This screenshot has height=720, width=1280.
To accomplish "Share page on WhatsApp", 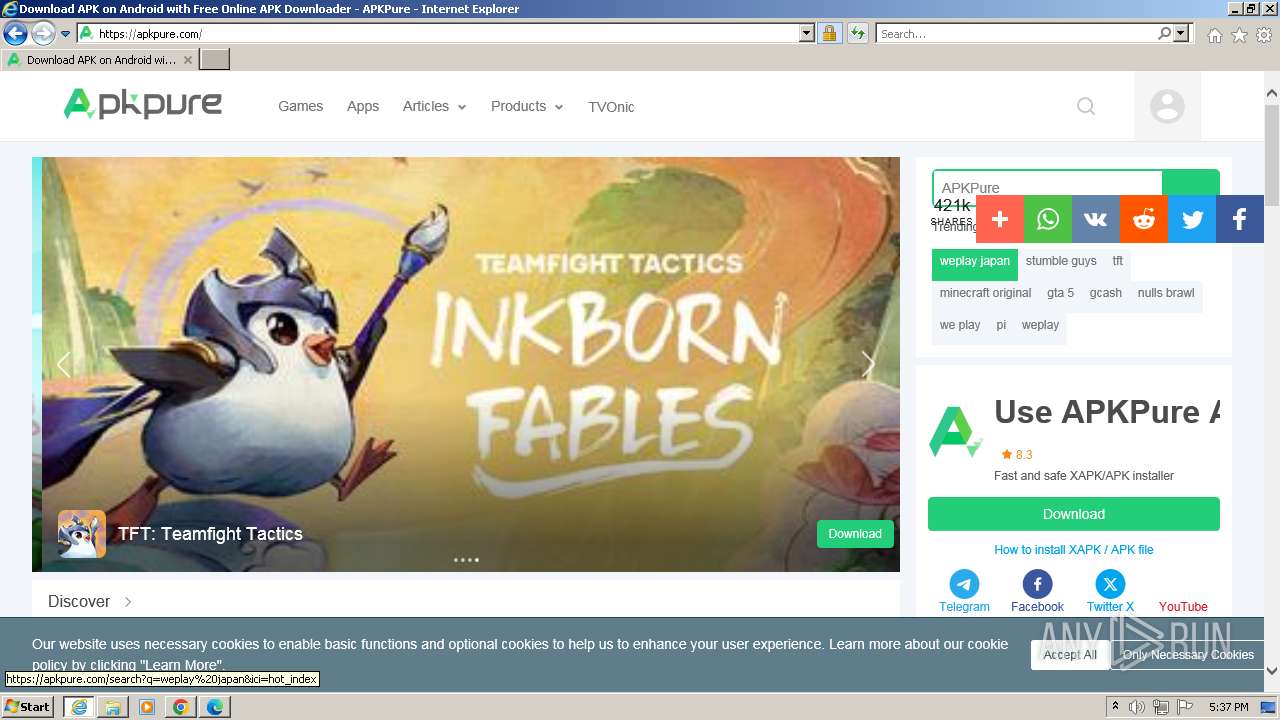I will [1048, 219].
